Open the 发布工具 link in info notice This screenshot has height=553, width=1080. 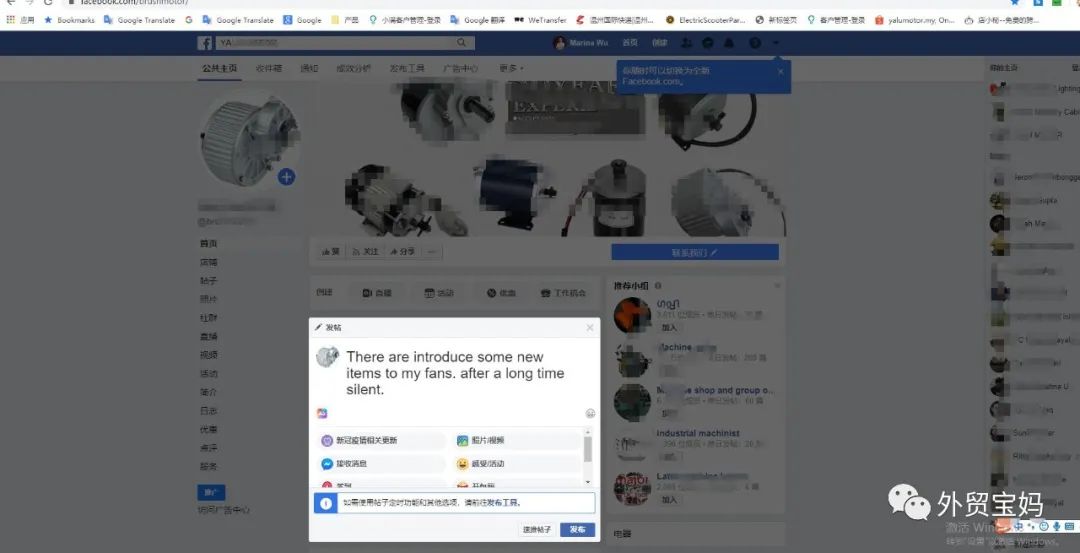(505, 503)
